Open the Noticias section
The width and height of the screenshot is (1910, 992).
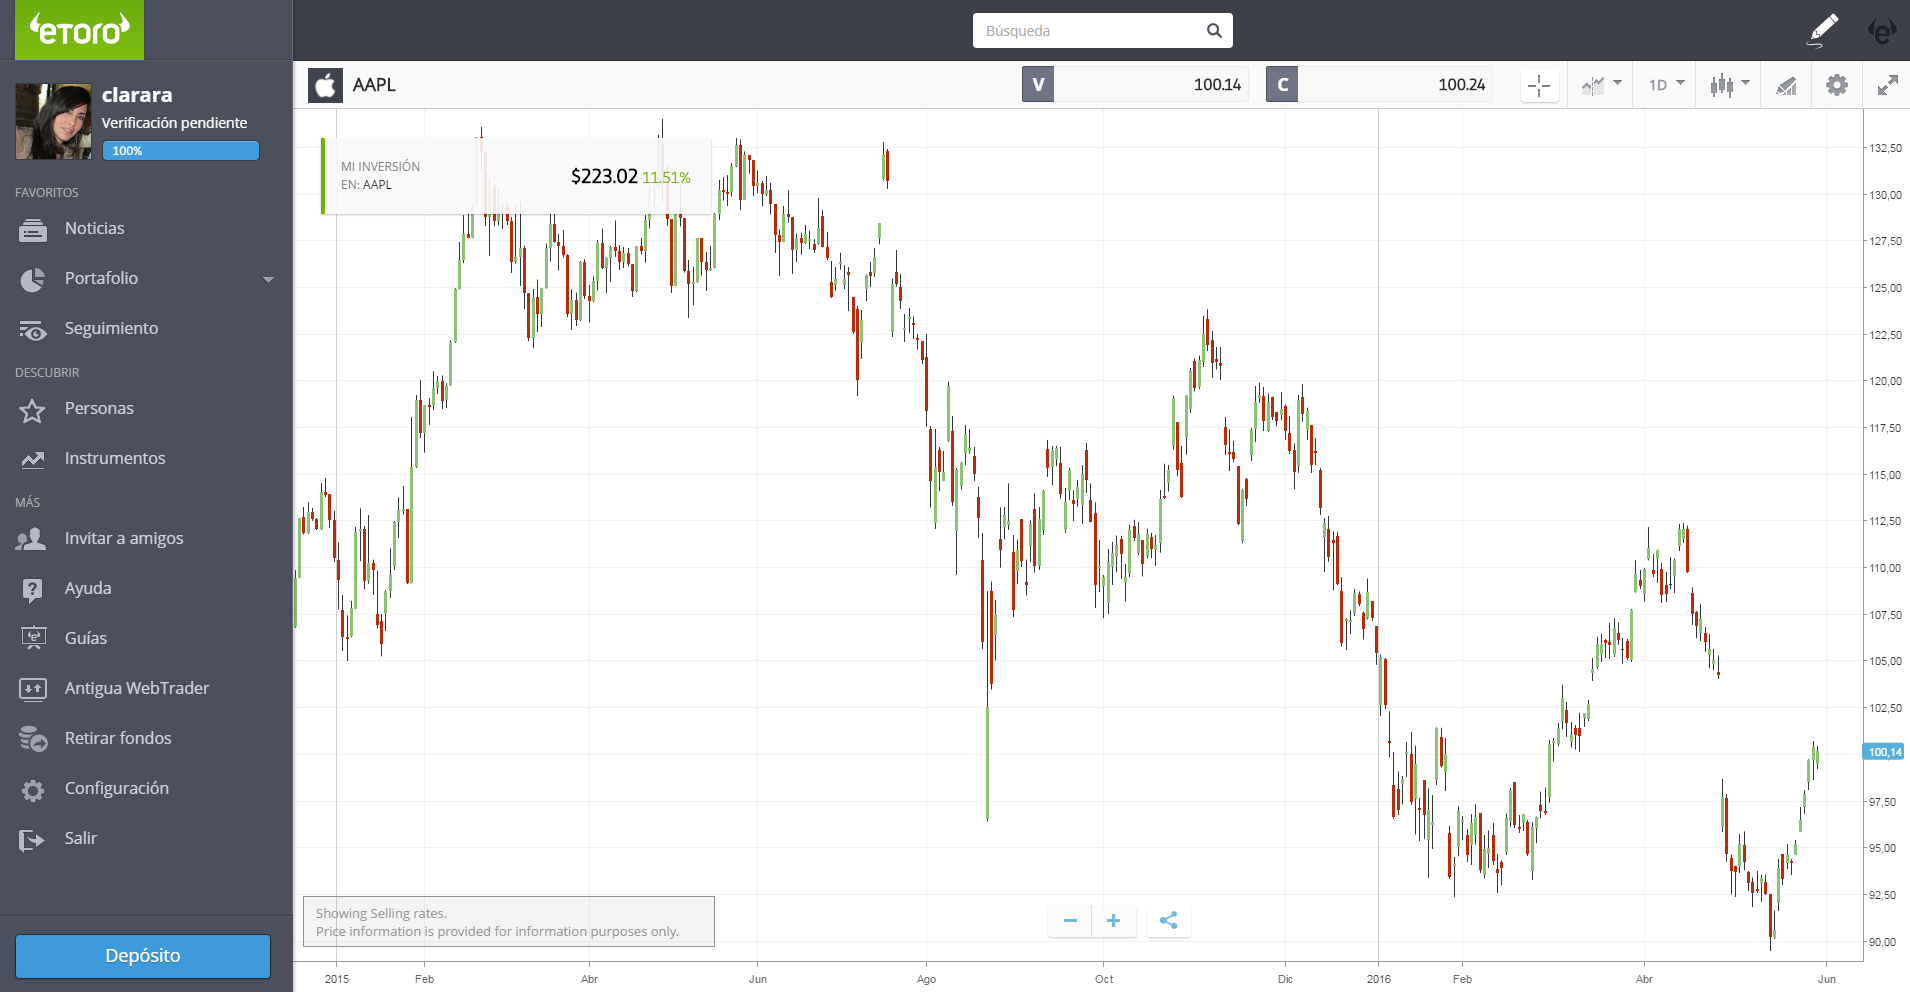[94, 228]
